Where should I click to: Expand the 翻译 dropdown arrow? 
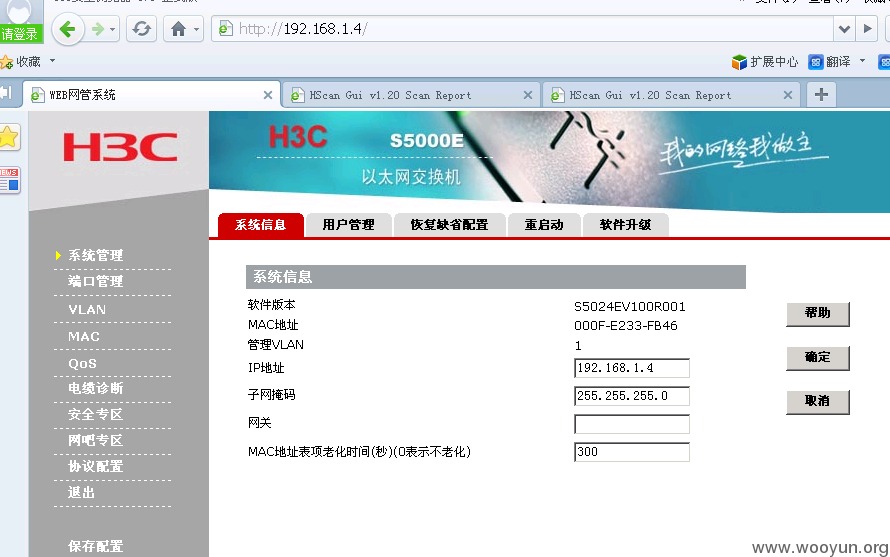[x=862, y=60]
